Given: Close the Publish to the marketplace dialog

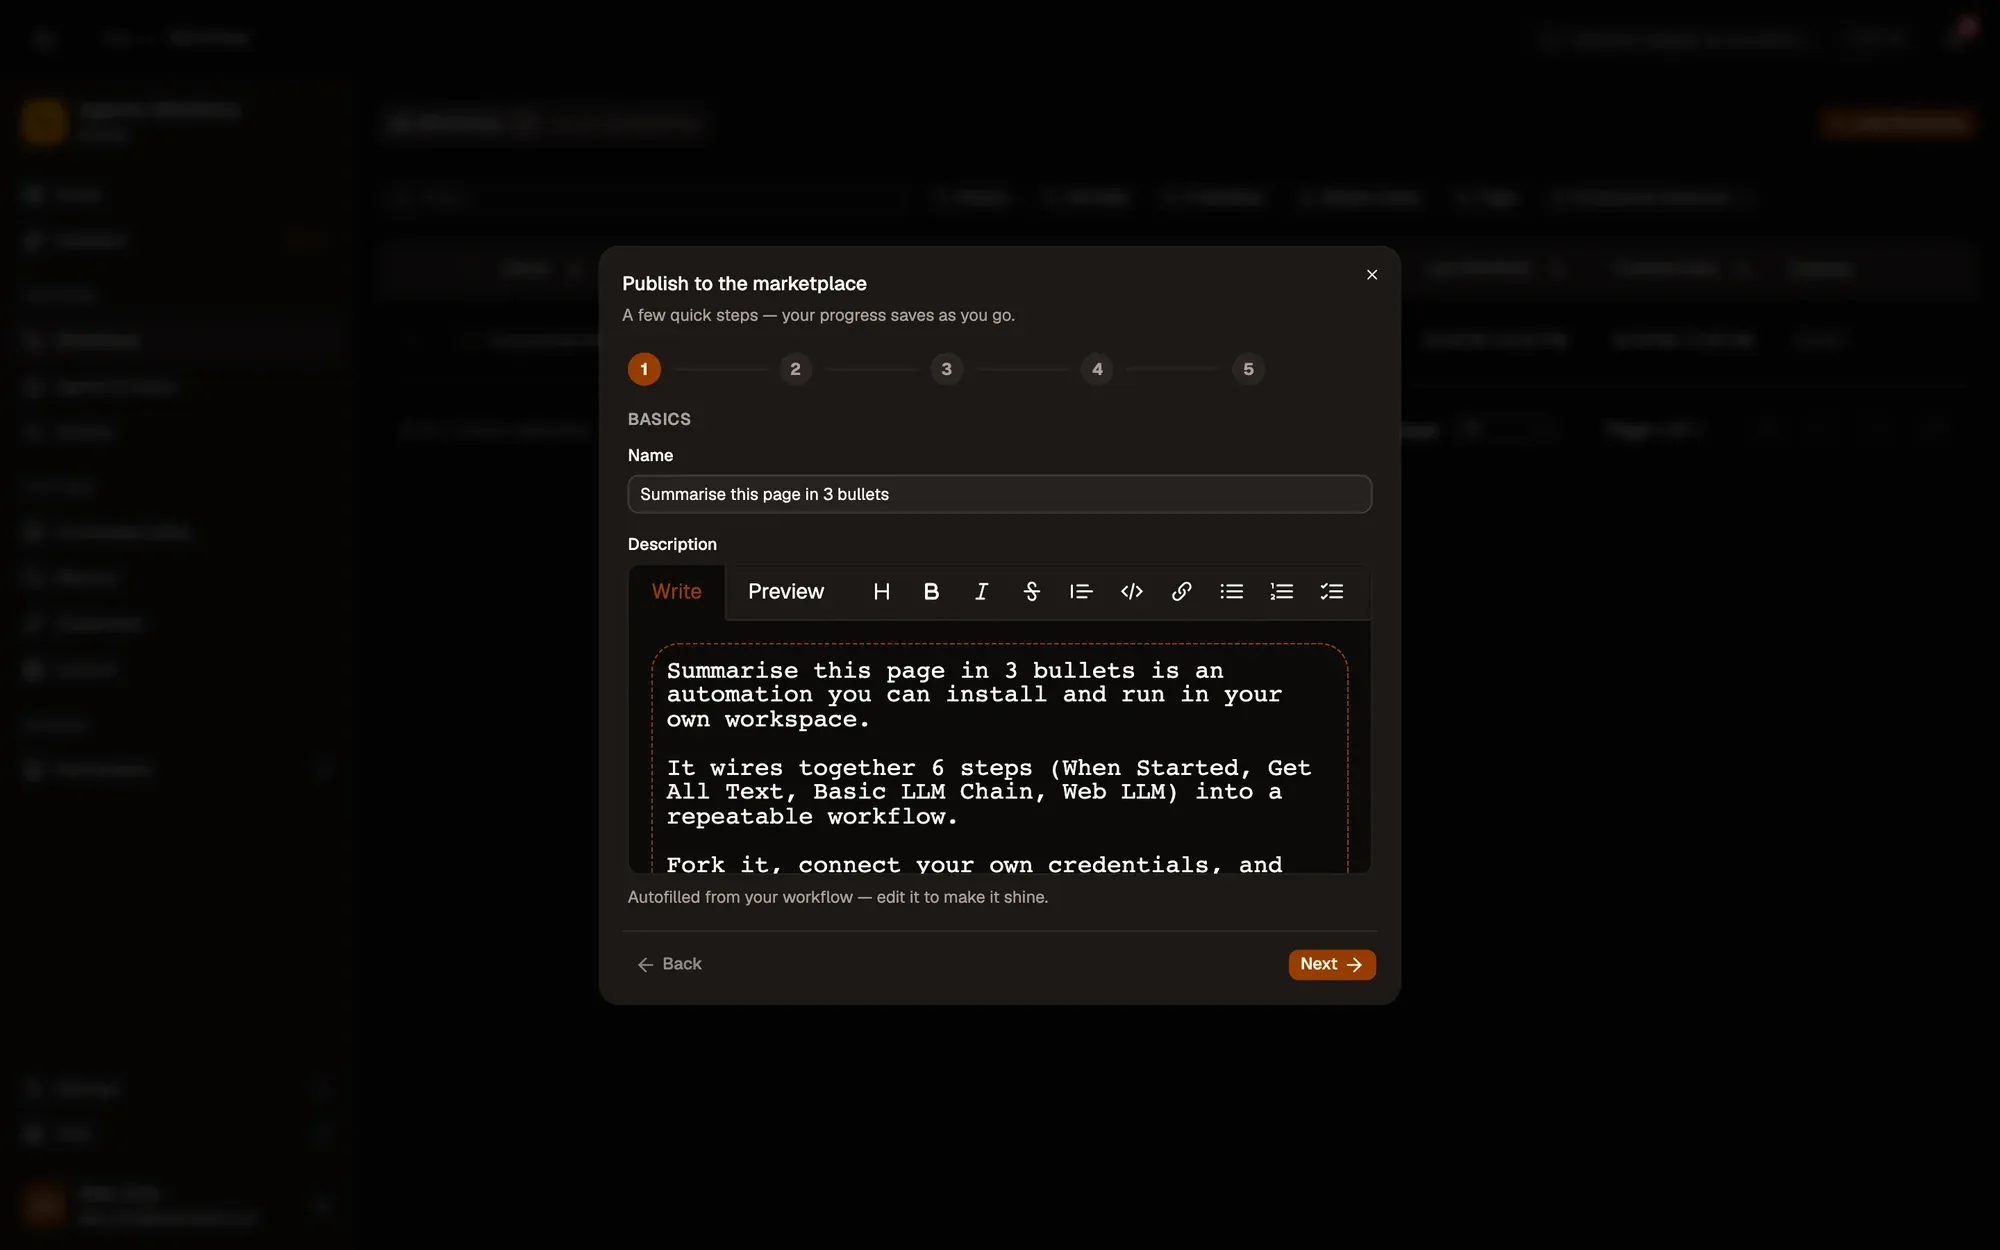Looking at the screenshot, I should pos(1372,275).
